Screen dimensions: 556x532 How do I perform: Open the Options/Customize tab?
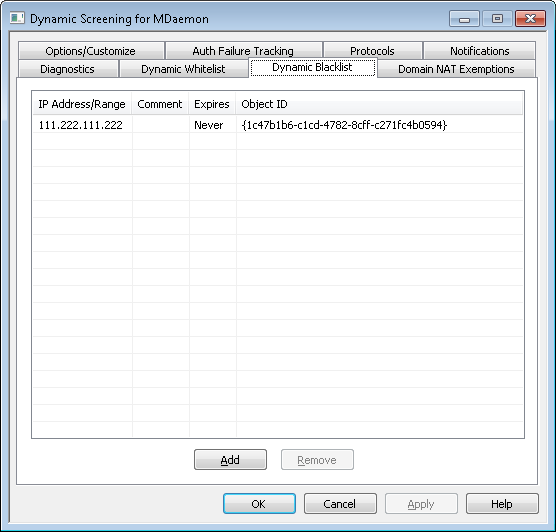[x=91, y=51]
